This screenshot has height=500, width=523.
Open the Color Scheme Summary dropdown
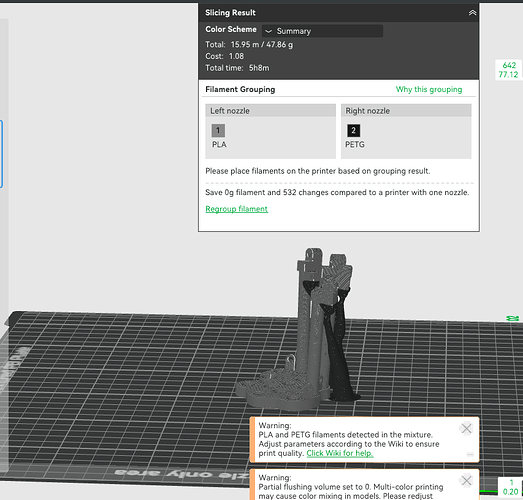322,31
